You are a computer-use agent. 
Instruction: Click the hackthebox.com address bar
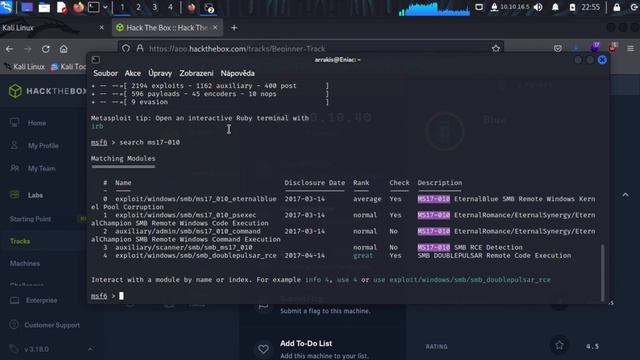coord(310,49)
